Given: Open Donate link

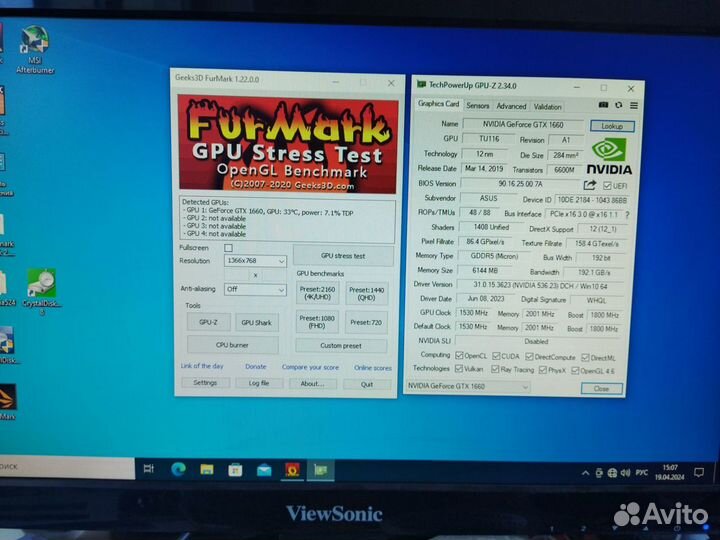Looking at the screenshot, I should coord(256,366).
